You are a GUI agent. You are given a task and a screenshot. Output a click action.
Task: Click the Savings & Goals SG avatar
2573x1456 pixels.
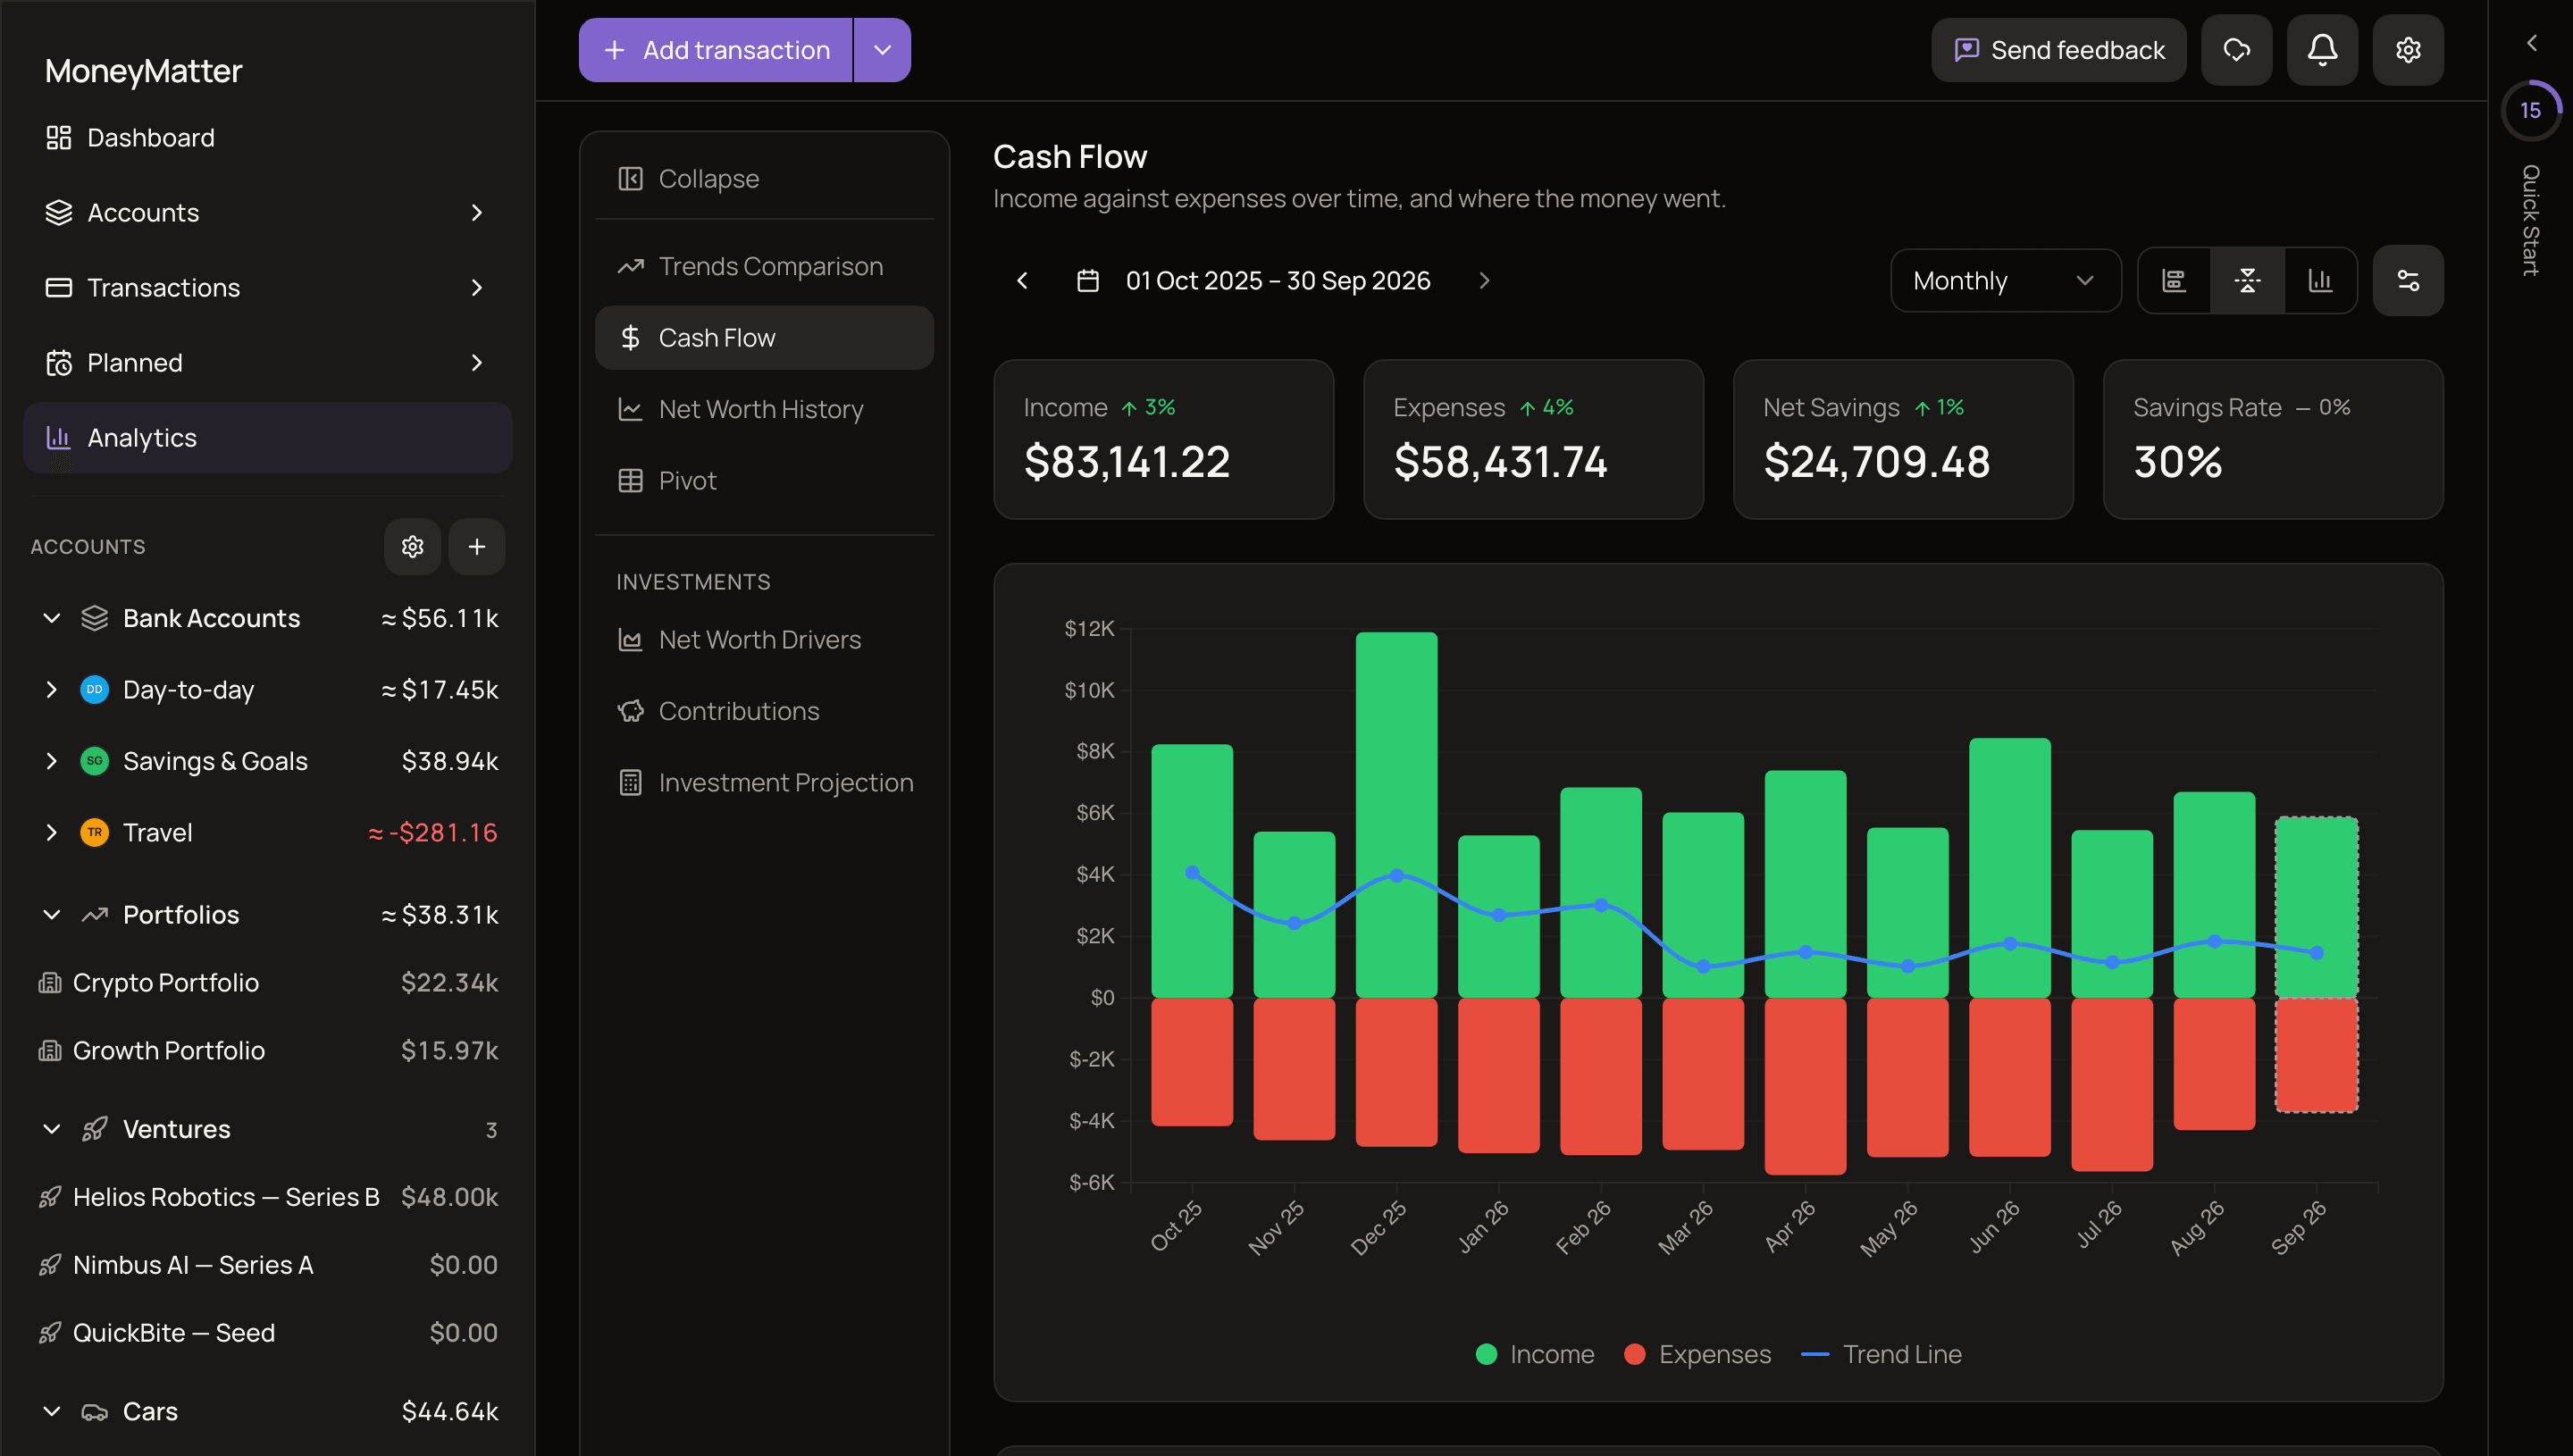pos(94,760)
